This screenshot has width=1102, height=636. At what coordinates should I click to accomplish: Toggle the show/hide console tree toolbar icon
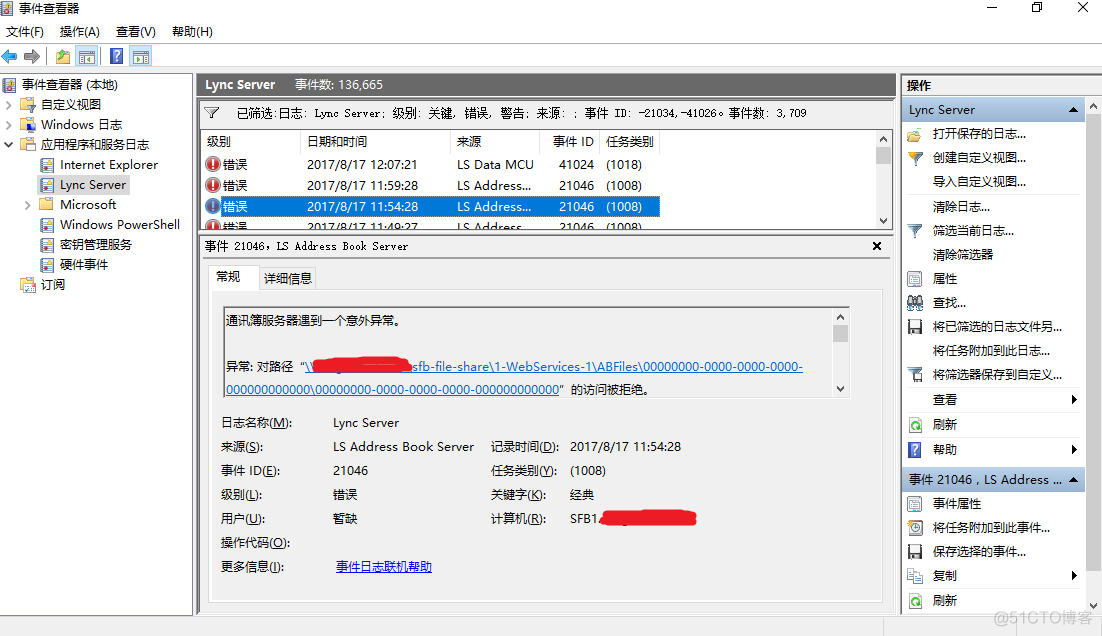(x=87, y=56)
